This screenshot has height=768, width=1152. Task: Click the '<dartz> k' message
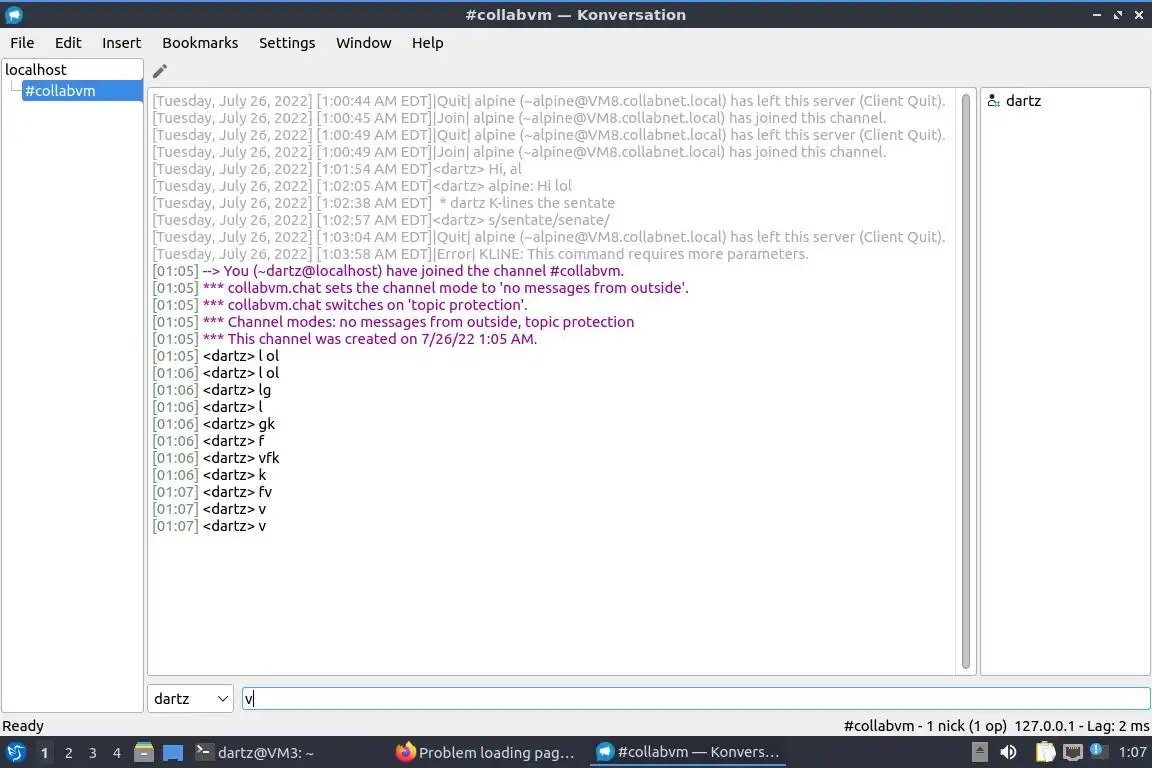tap(209, 475)
